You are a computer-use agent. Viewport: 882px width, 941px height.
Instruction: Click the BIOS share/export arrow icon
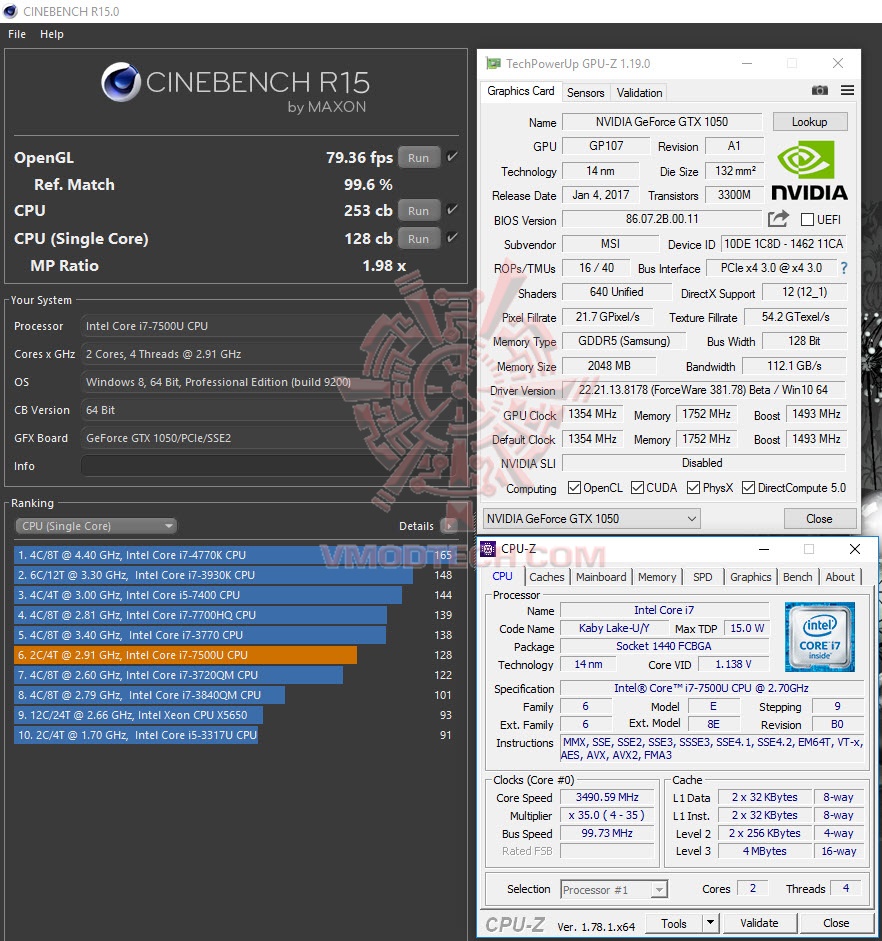[778, 219]
